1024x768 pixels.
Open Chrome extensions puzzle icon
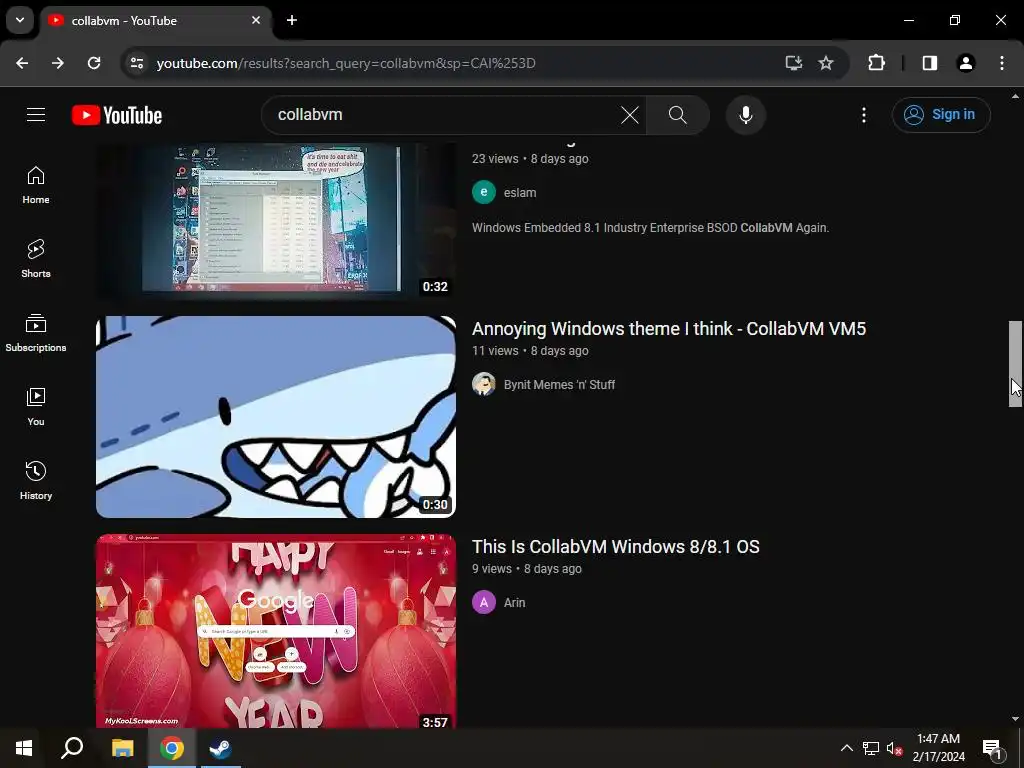[x=876, y=63]
